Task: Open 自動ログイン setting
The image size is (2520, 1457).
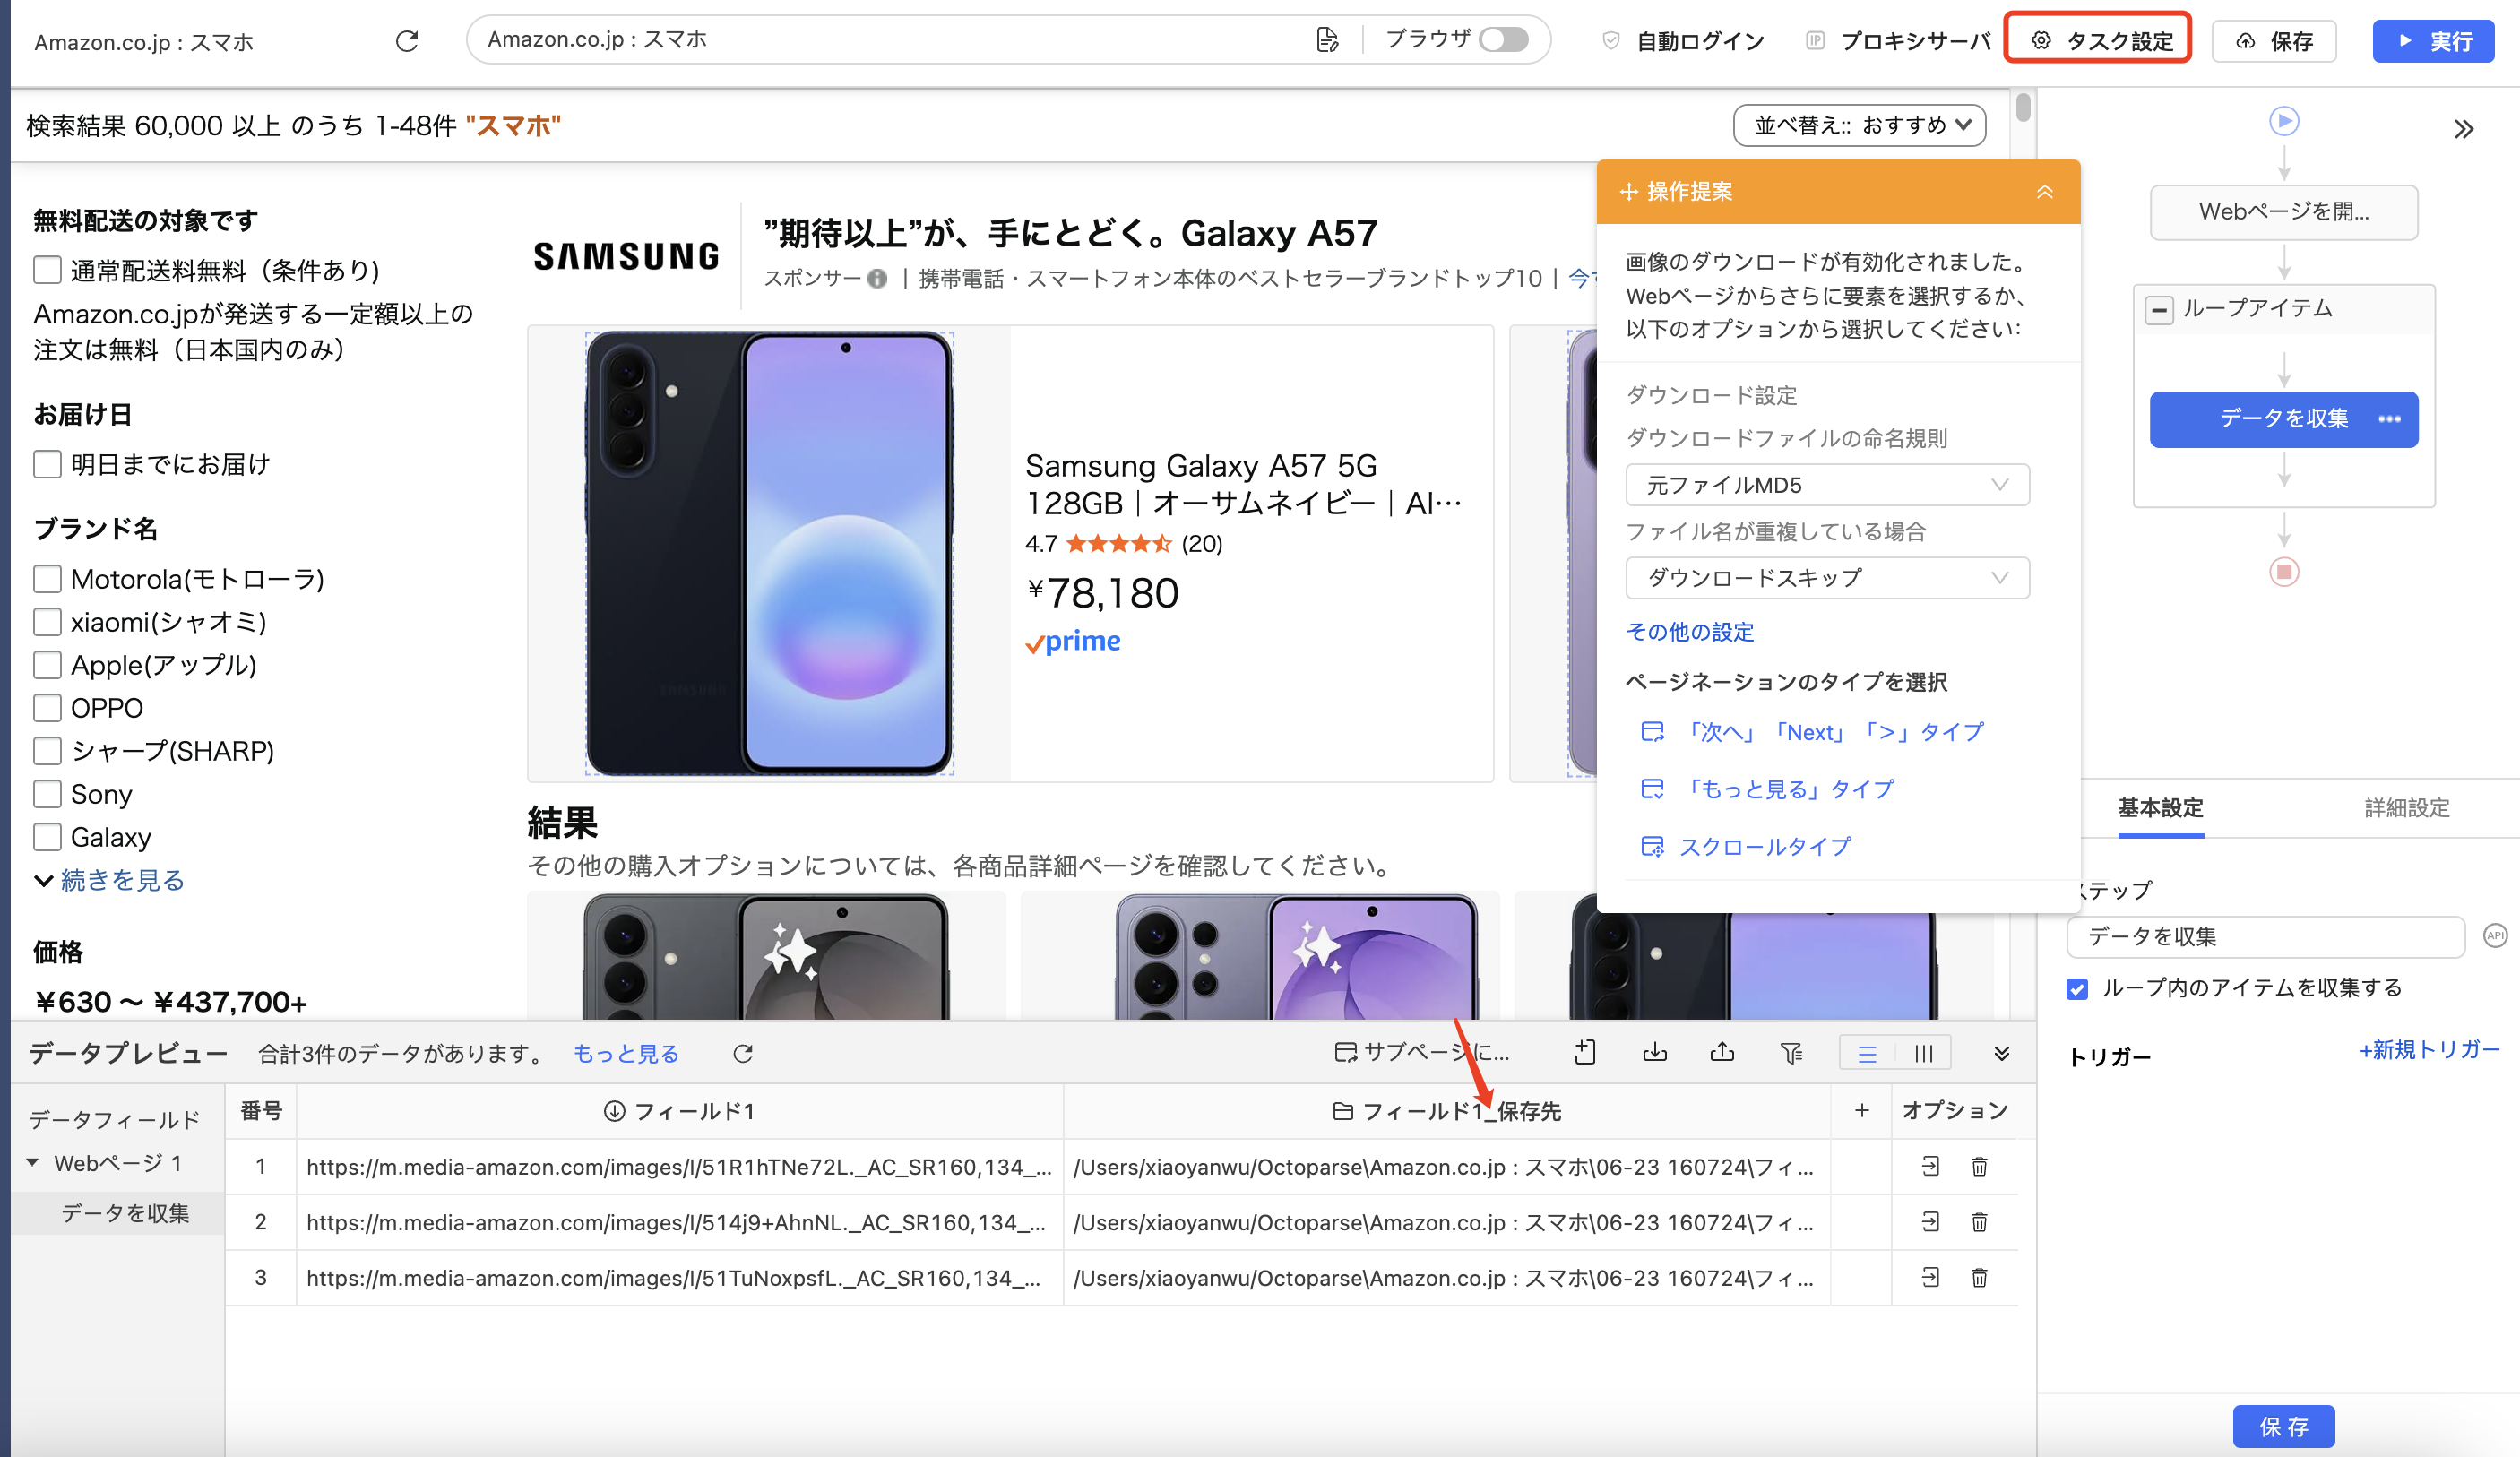Action: point(1683,41)
